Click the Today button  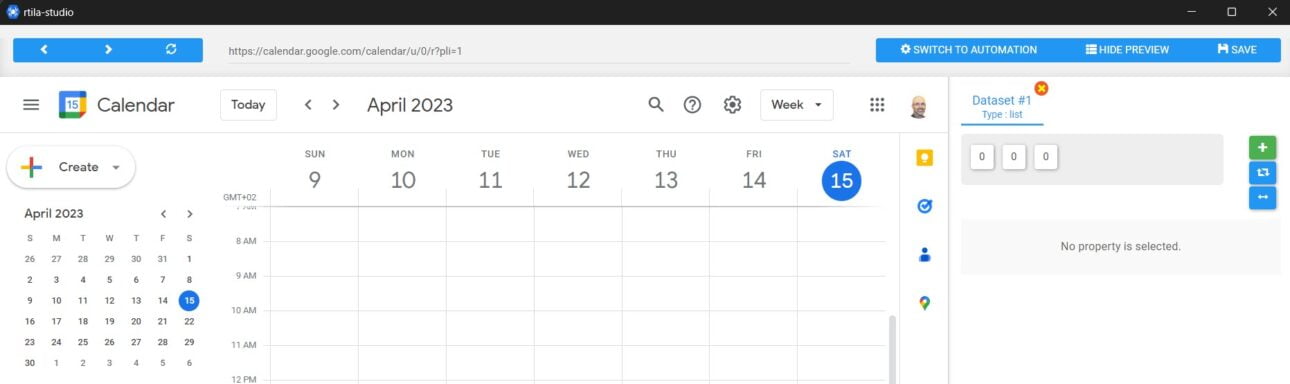tap(248, 104)
